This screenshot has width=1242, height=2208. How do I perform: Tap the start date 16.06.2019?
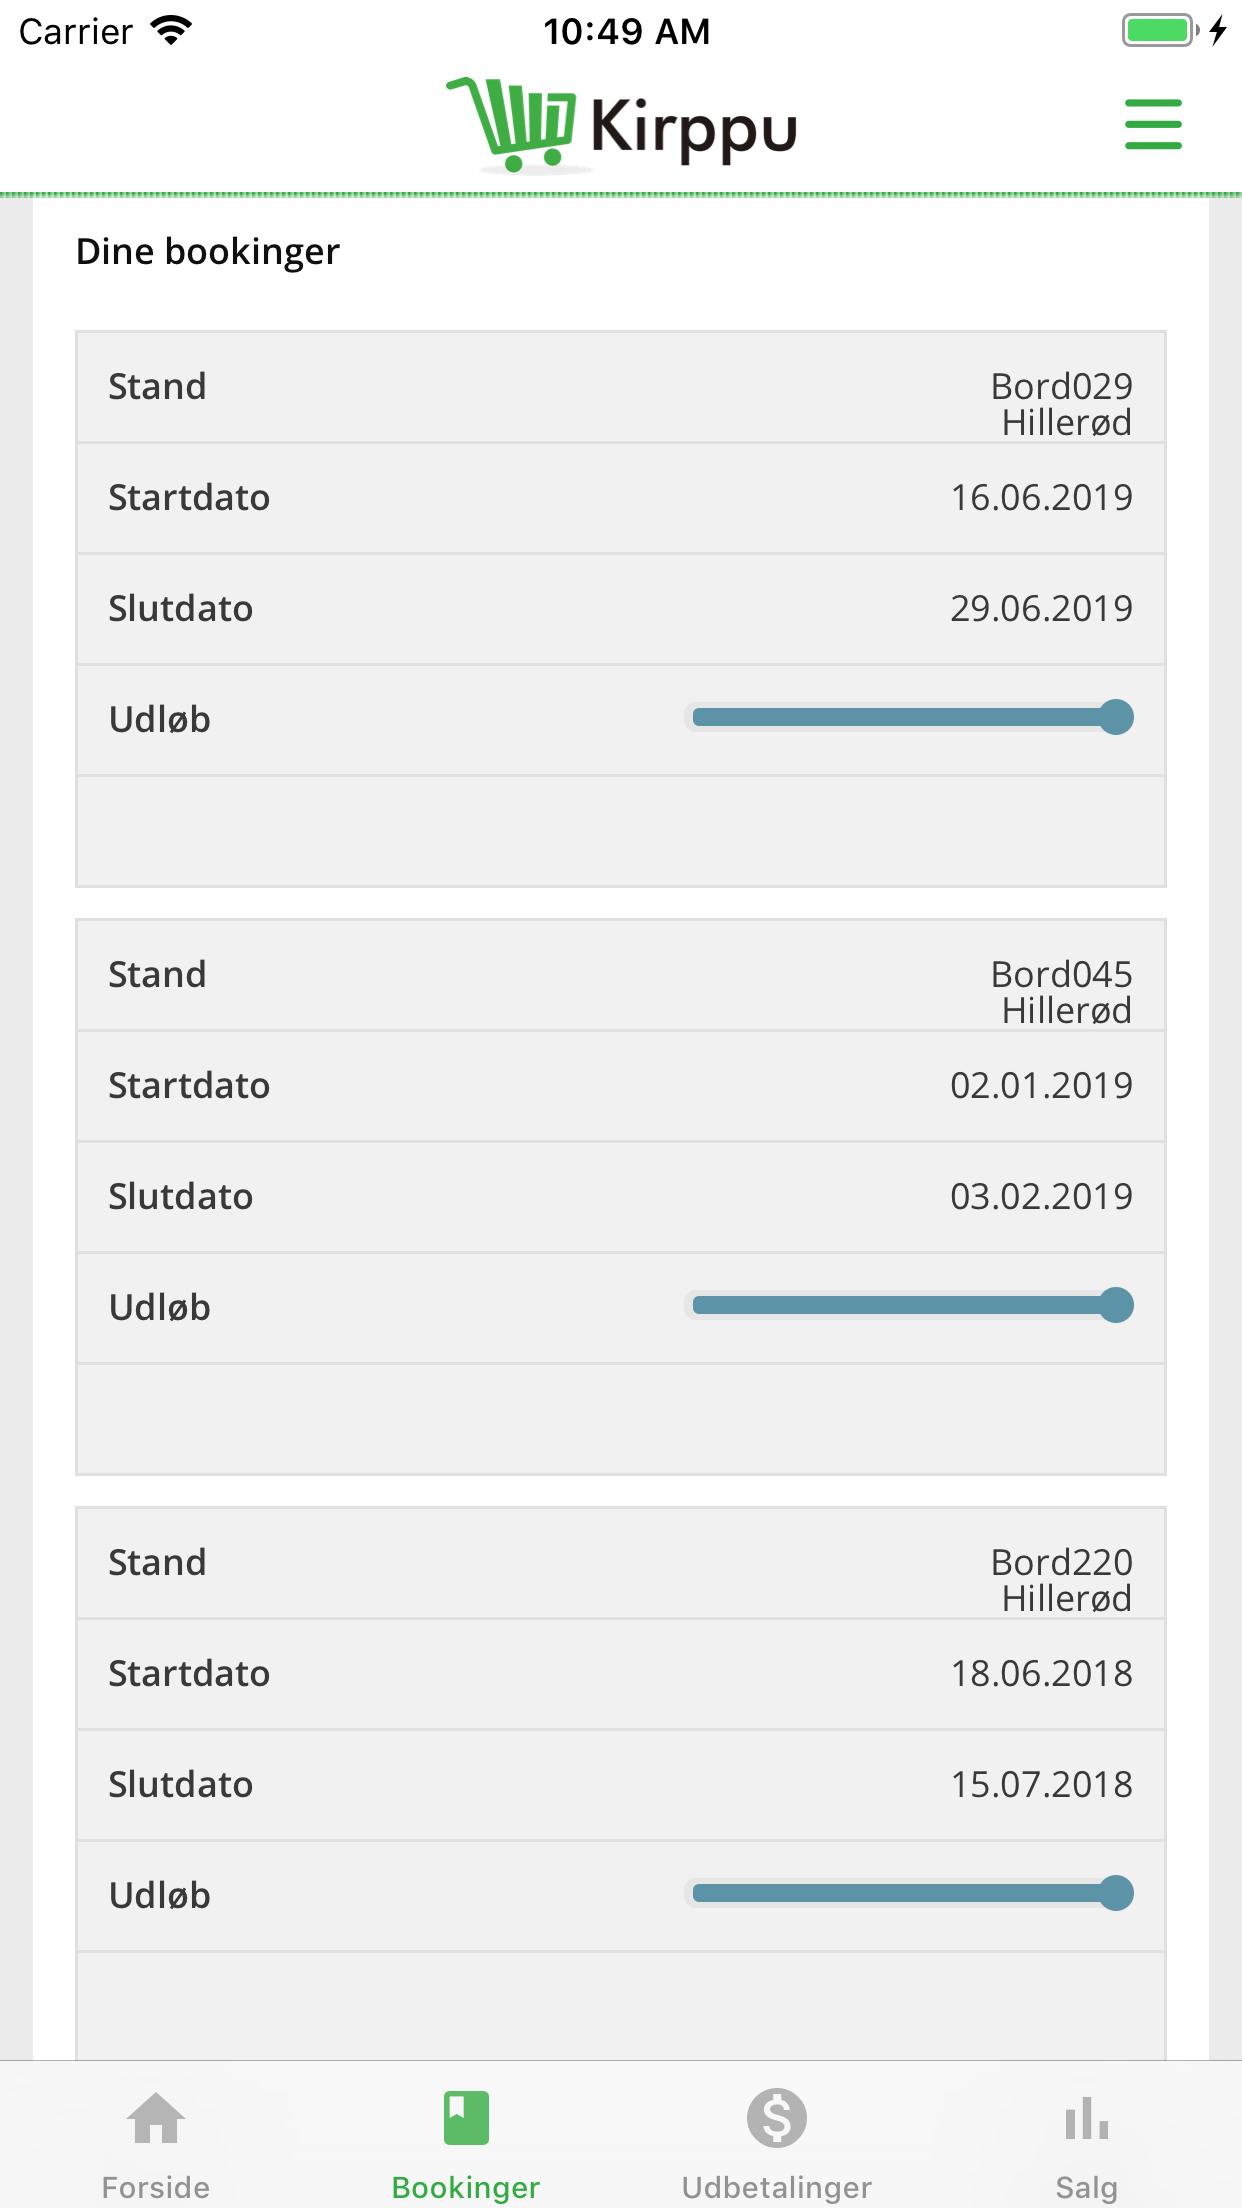(x=1041, y=498)
